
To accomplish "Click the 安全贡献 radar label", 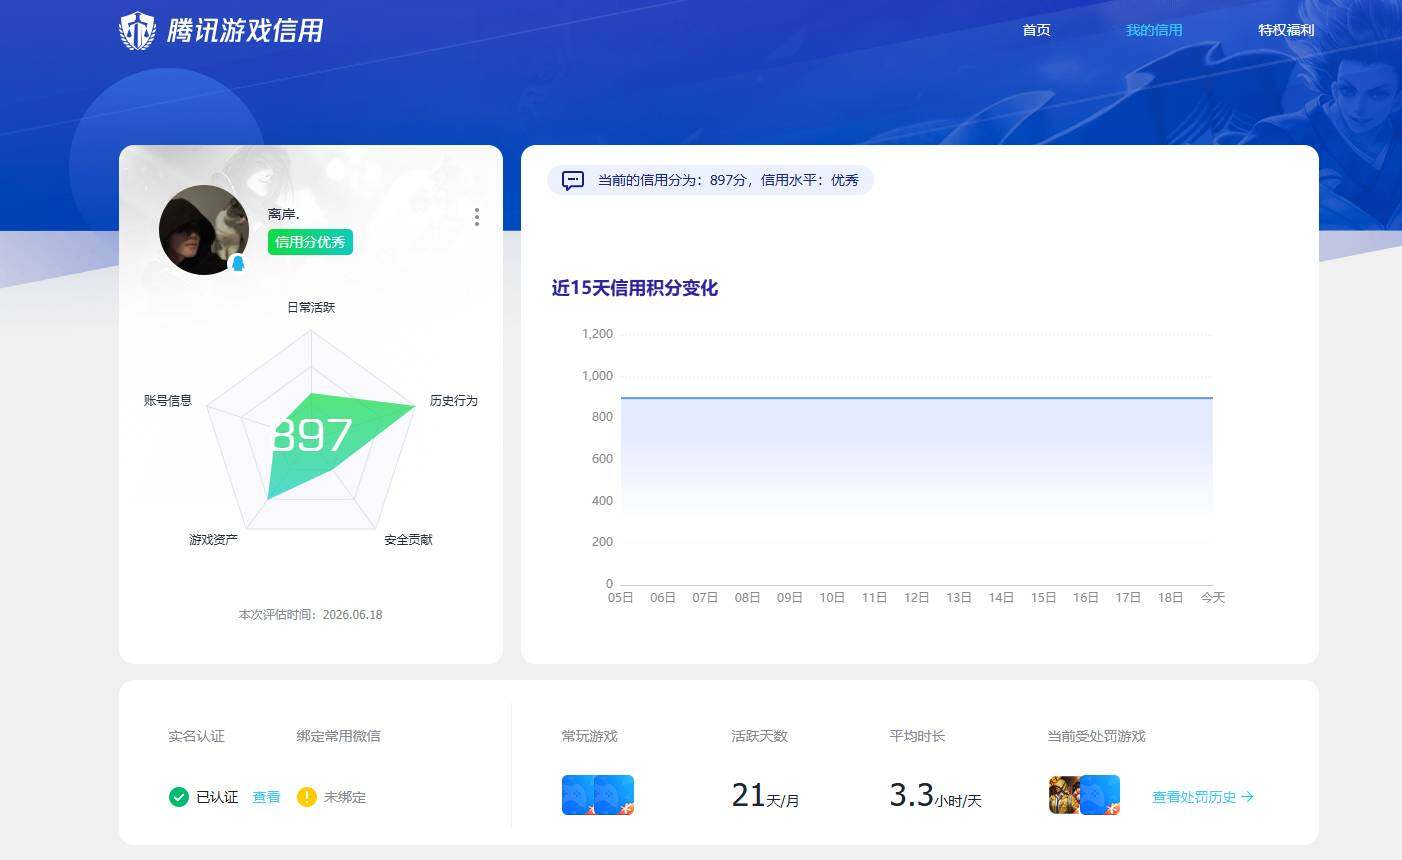I will 409,539.
